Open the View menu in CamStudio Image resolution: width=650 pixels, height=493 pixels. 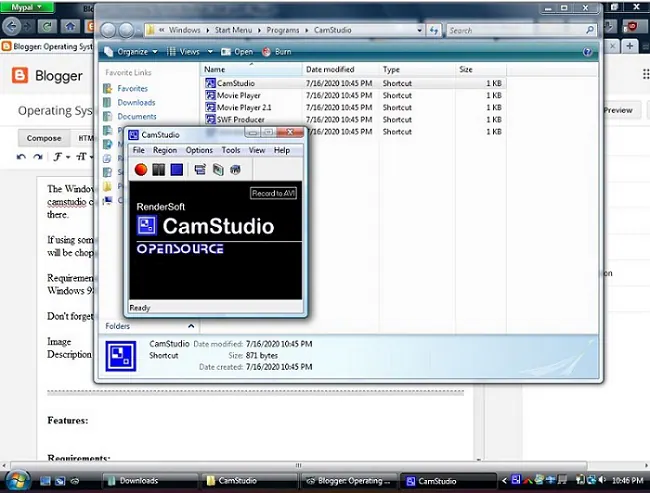point(257,150)
